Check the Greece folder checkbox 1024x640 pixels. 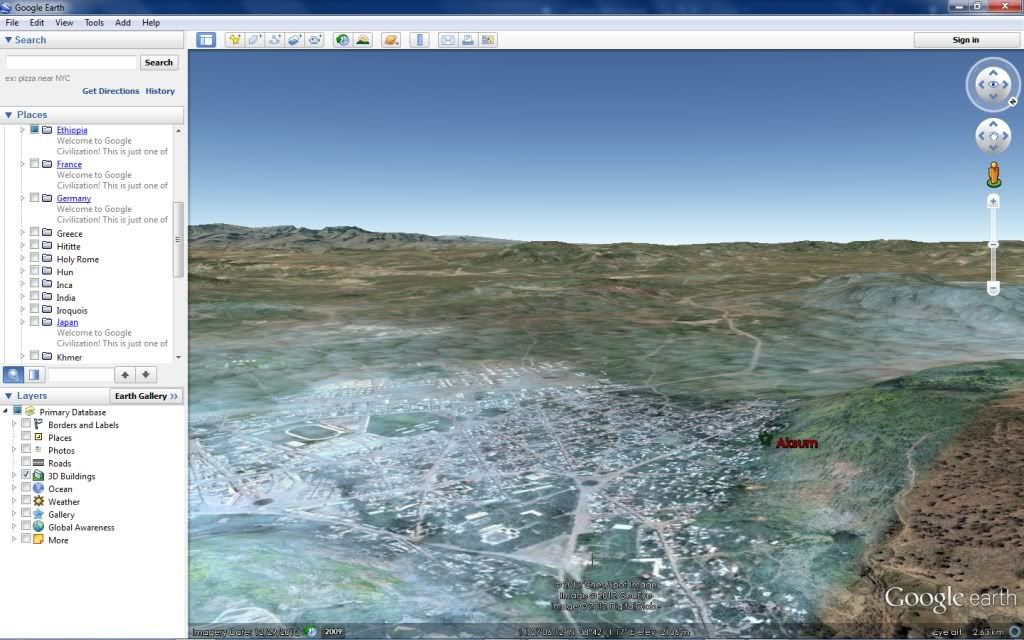[x=35, y=232]
